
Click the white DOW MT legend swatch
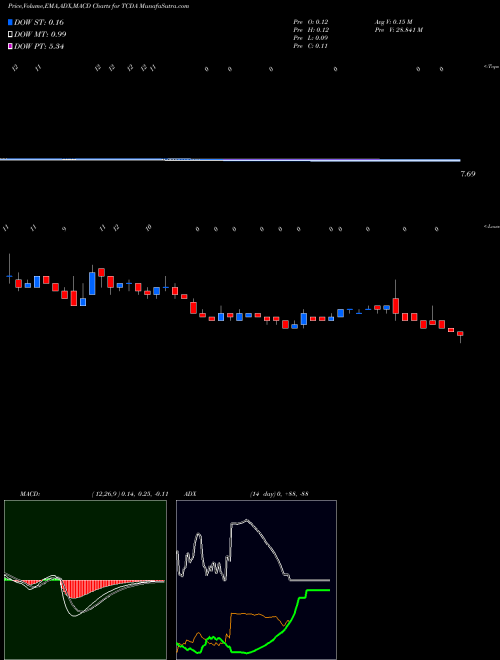pyautogui.click(x=11, y=35)
